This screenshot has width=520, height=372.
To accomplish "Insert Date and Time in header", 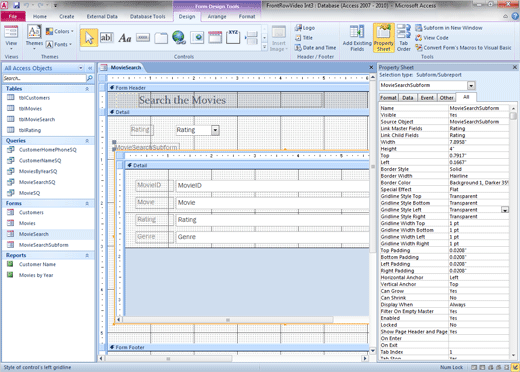I will pos(315,48).
